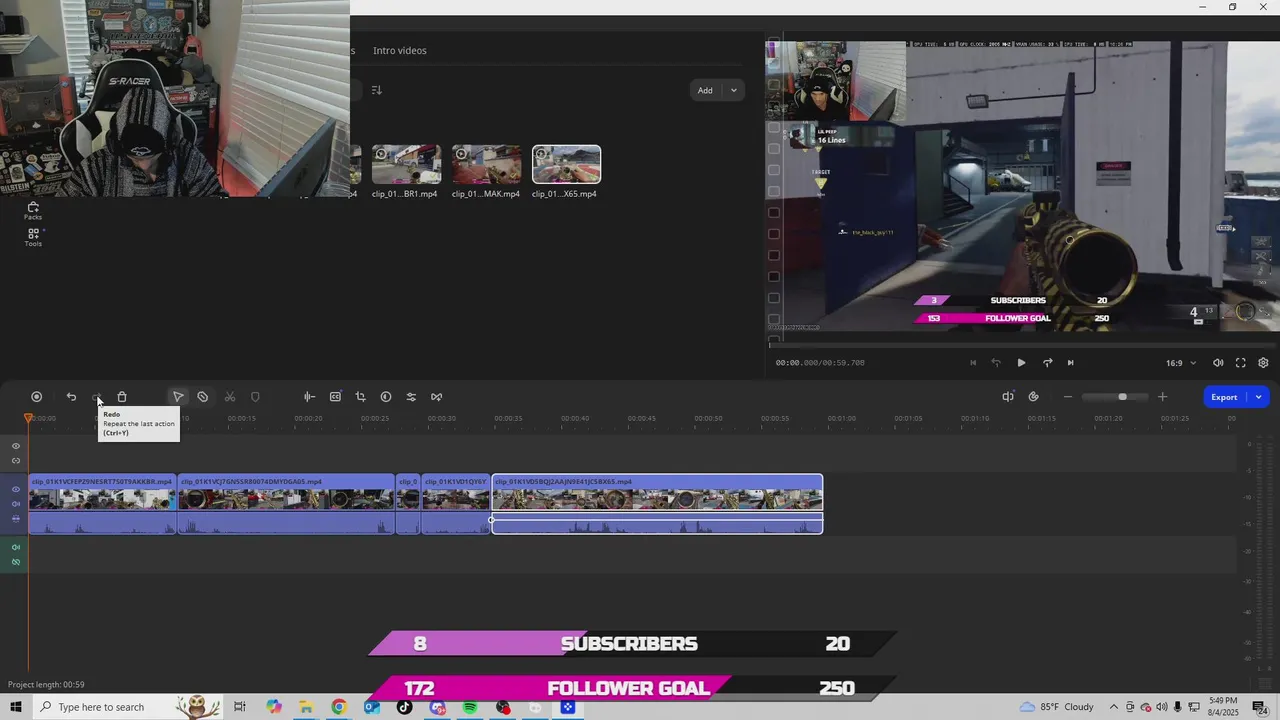The height and width of the screenshot is (720, 1280).
Task: Select the short clip labeled clip_0
Action: point(408,504)
